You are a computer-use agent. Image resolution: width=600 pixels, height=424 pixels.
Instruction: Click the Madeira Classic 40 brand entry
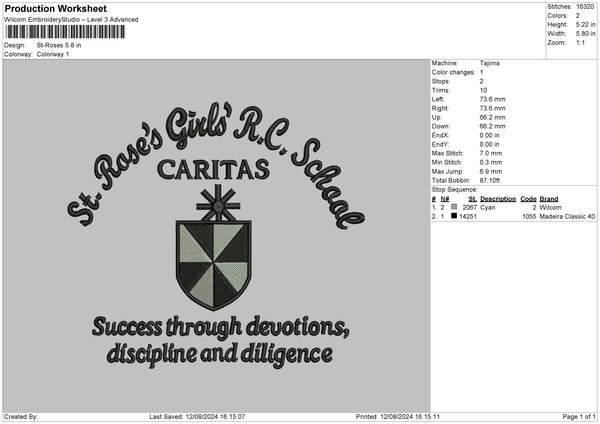567,216
